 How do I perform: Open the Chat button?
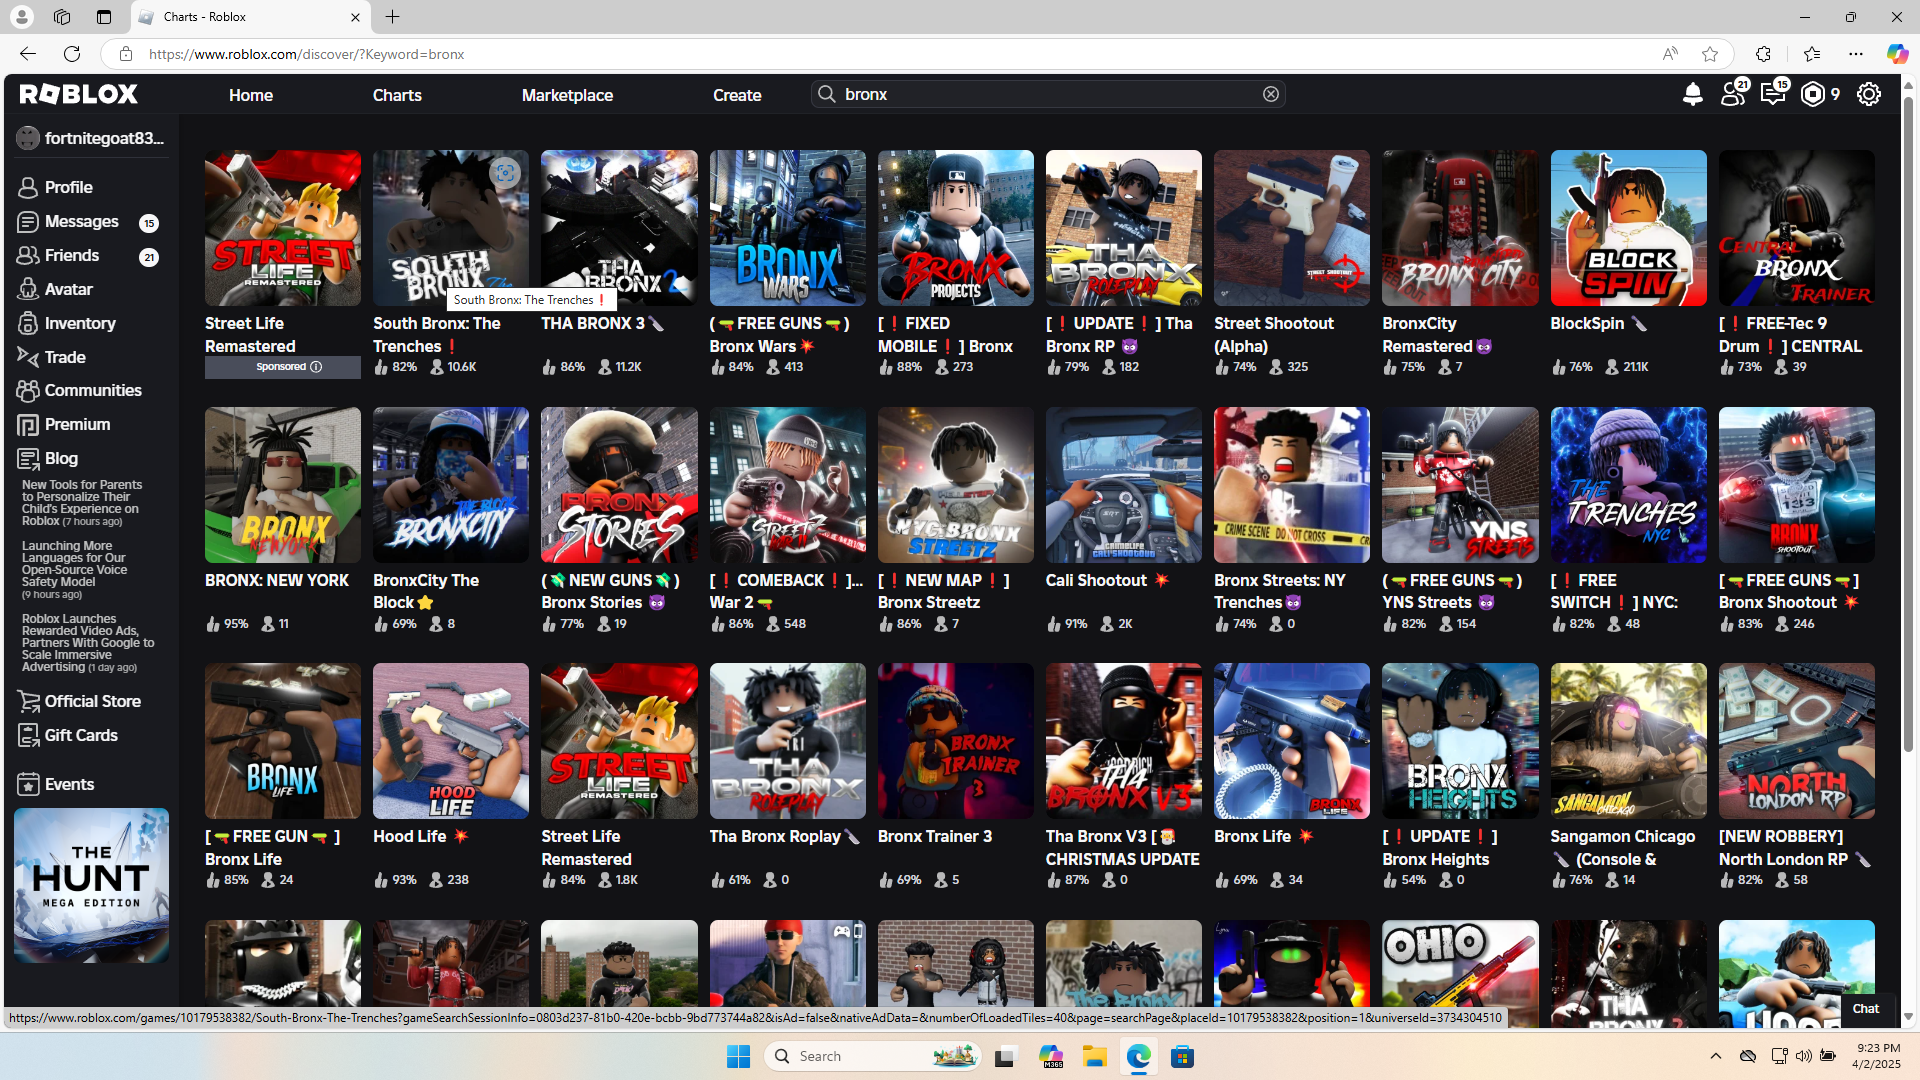[x=1865, y=1008]
